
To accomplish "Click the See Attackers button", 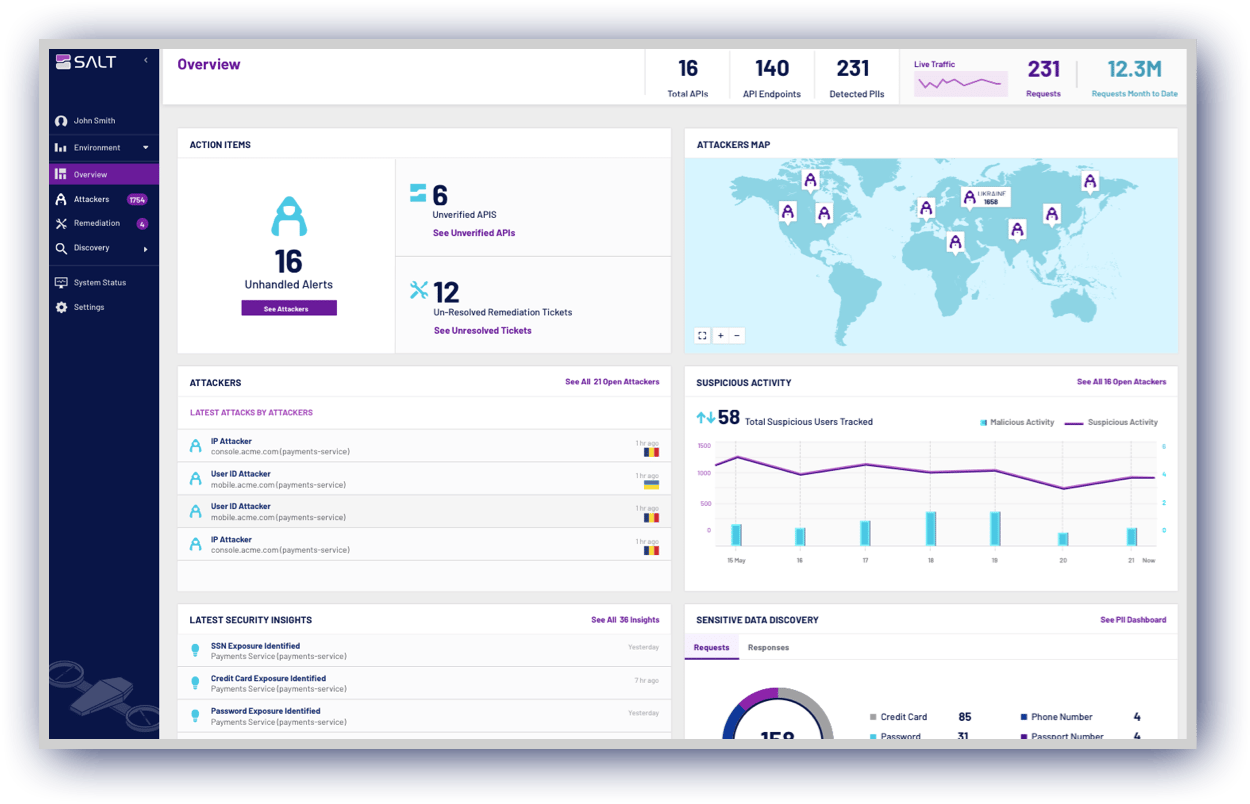I will tap(289, 308).
